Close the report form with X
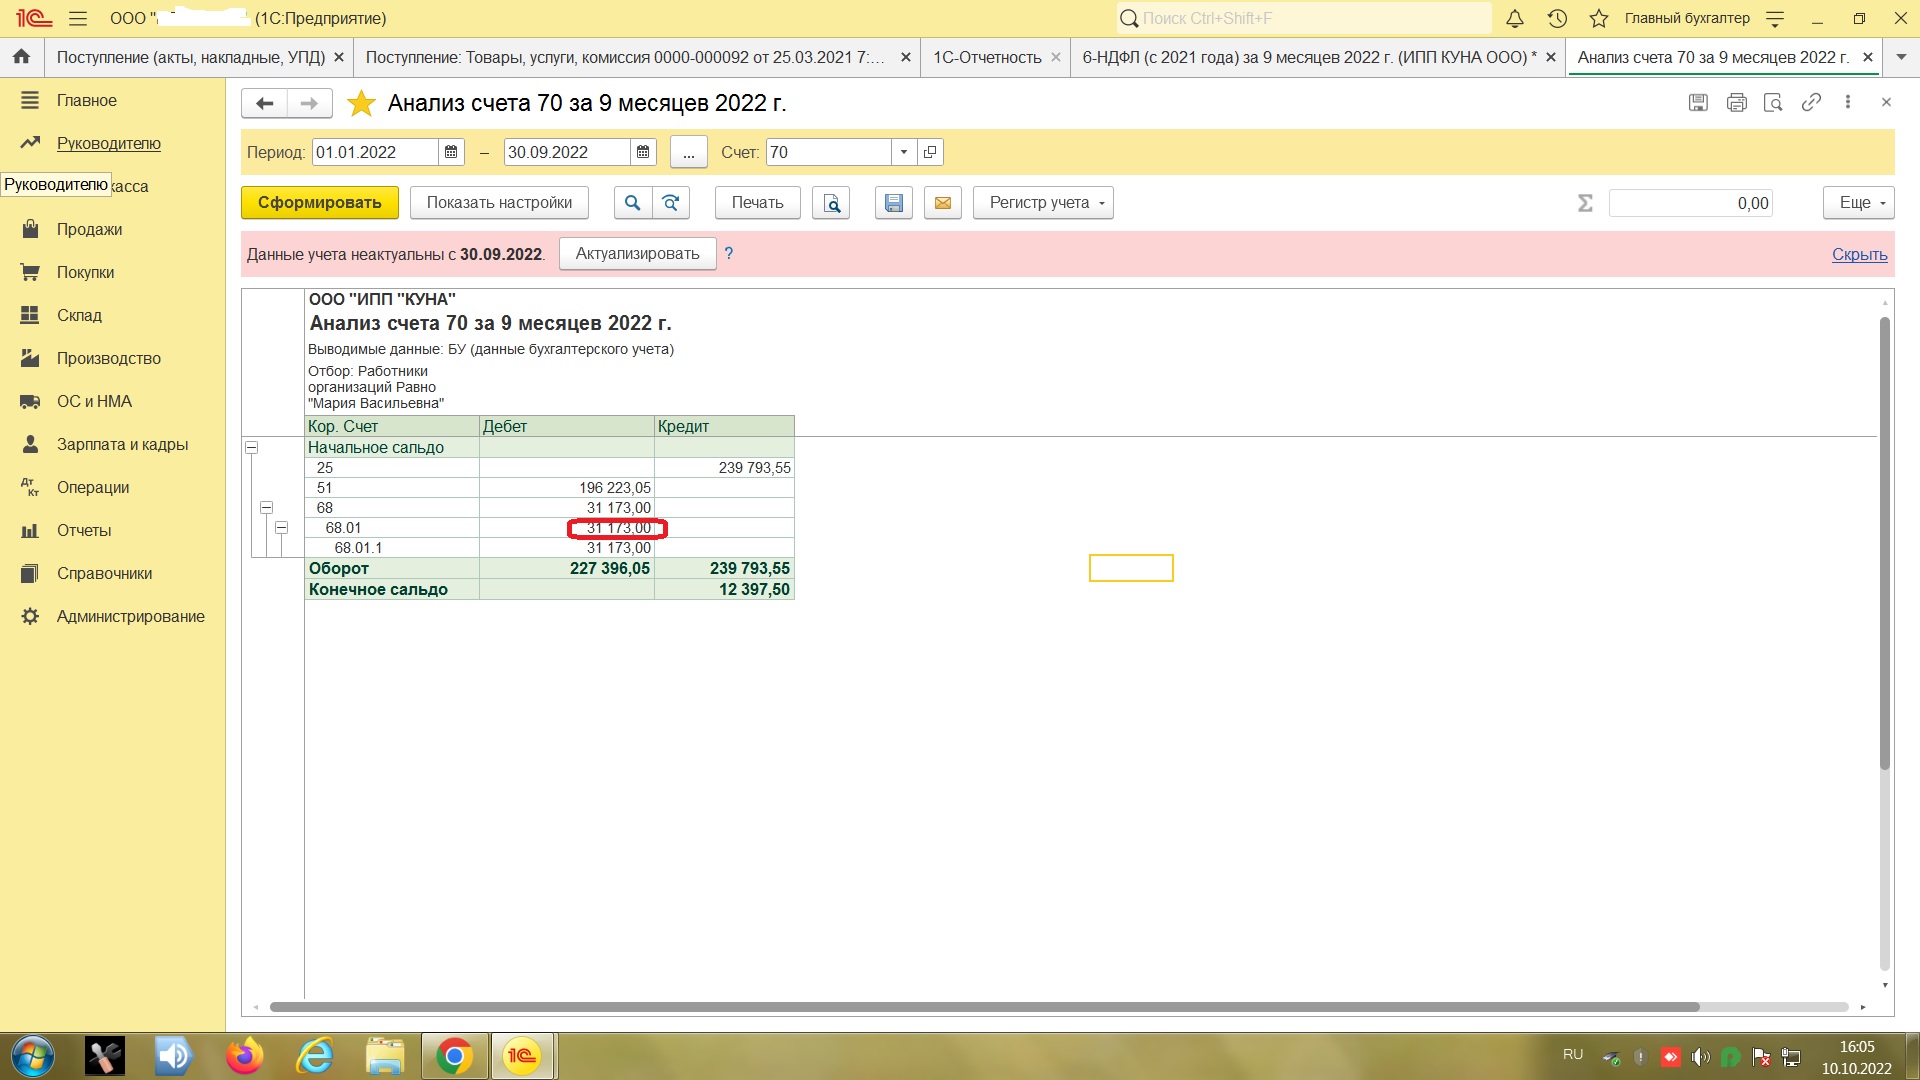The width and height of the screenshot is (1920, 1080). pyautogui.click(x=1886, y=102)
